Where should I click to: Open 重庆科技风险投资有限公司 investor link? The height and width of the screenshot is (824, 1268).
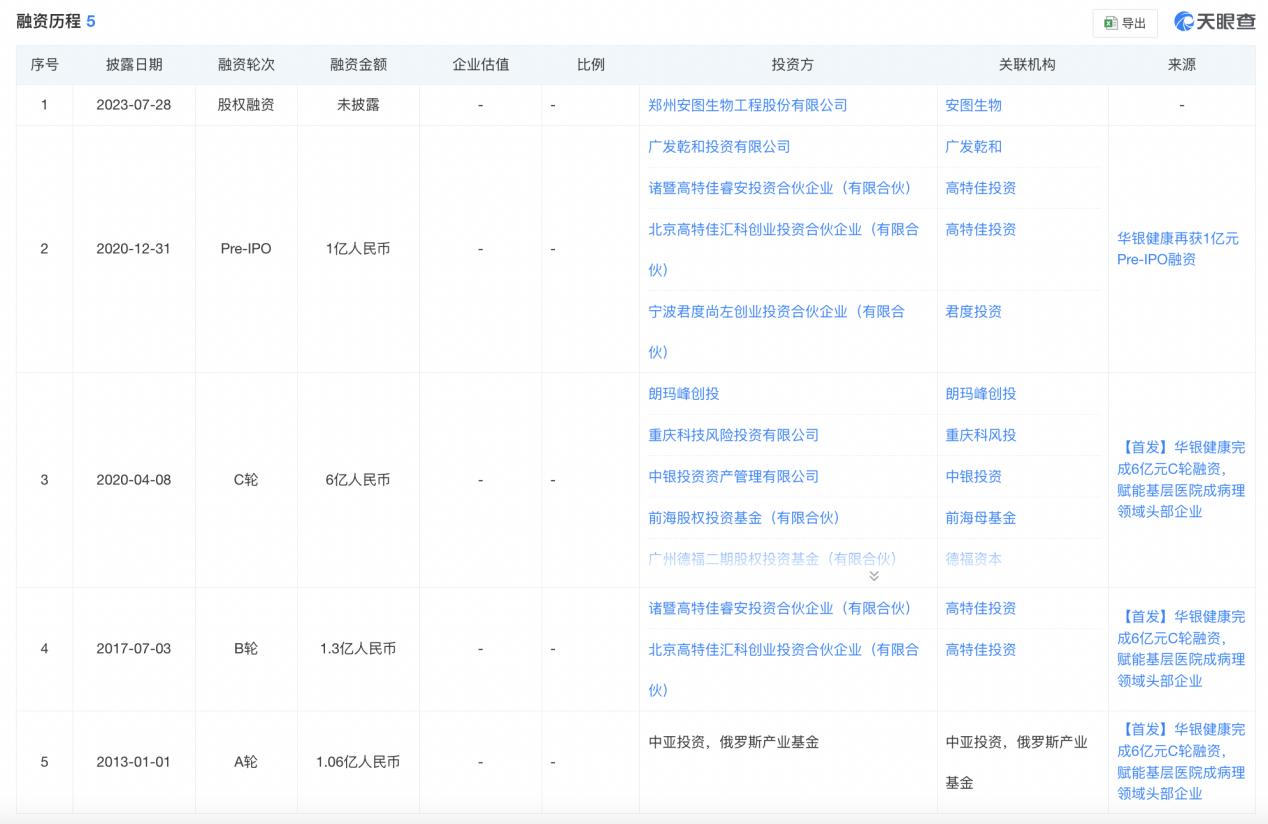pos(733,435)
